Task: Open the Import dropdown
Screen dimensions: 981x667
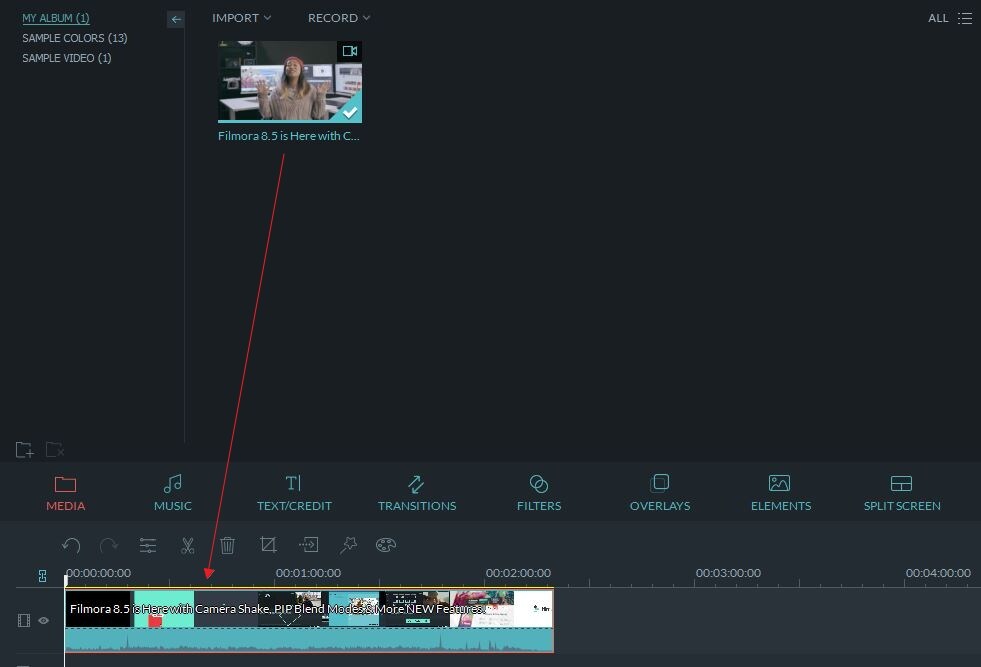Action: [241, 18]
